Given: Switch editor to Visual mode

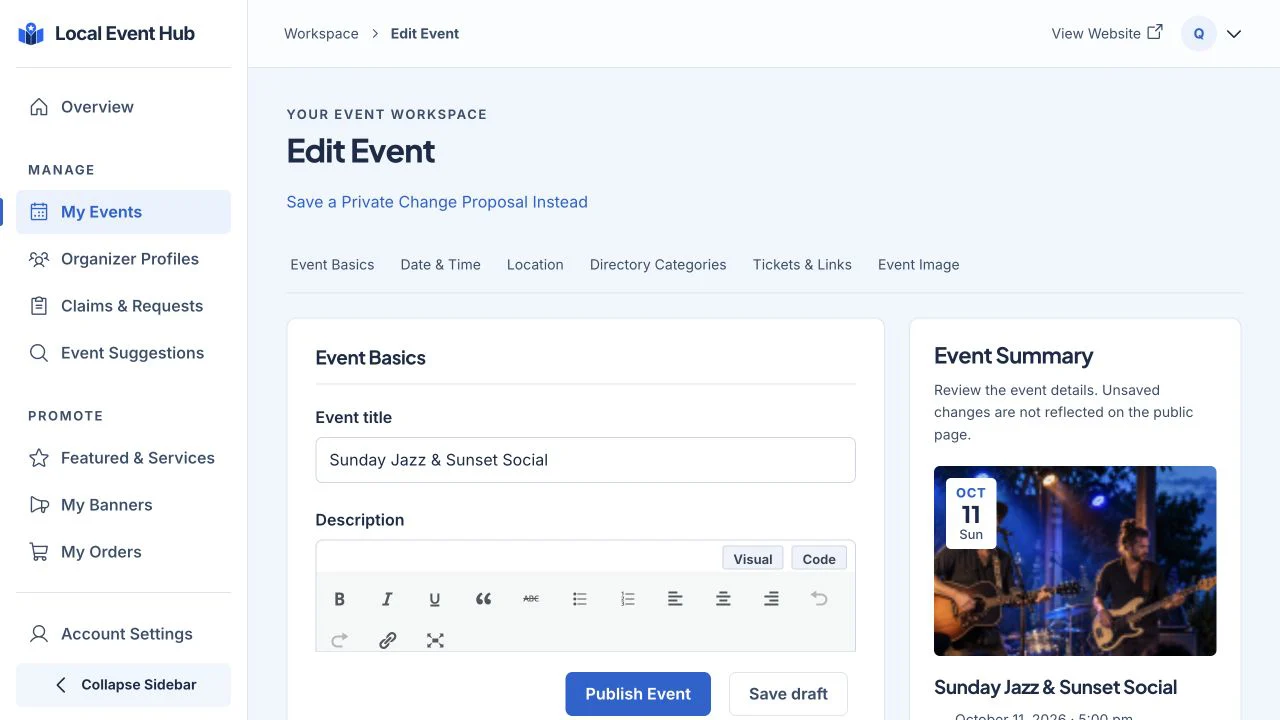Looking at the screenshot, I should (753, 559).
